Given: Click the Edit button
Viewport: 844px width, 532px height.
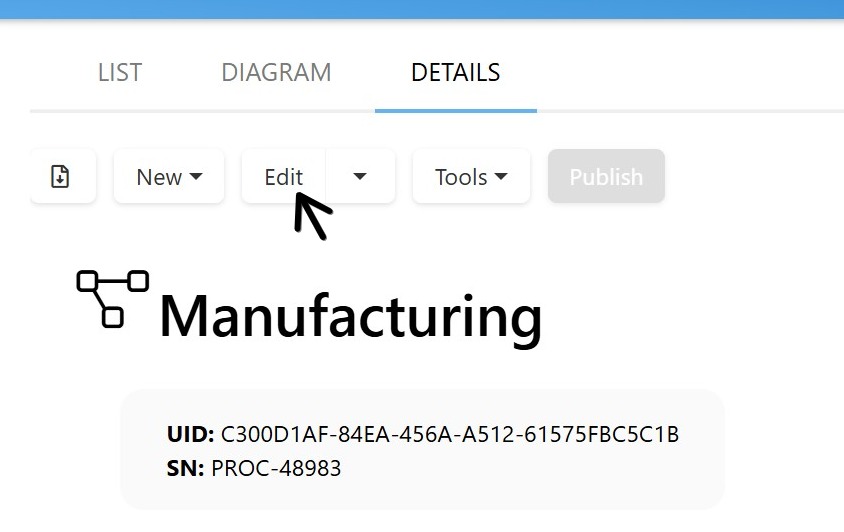Looking at the screenshot, I should point(284,177).
